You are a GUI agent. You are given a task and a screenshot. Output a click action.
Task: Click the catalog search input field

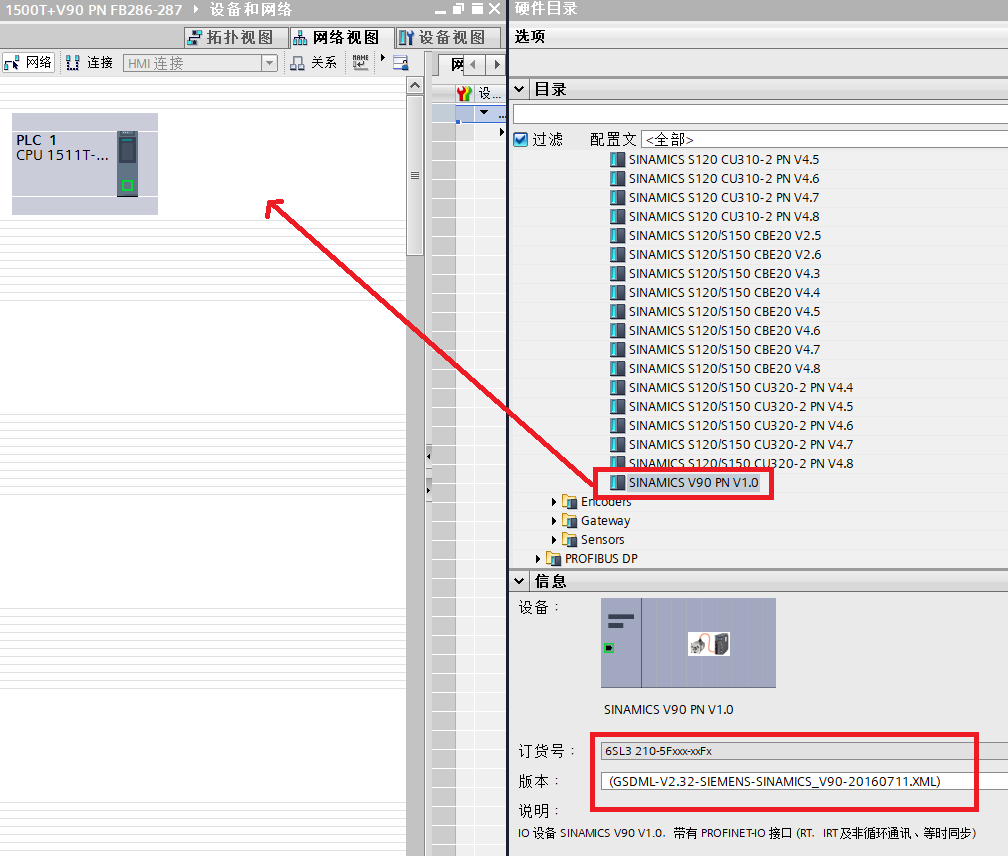[x=760, y=114]
